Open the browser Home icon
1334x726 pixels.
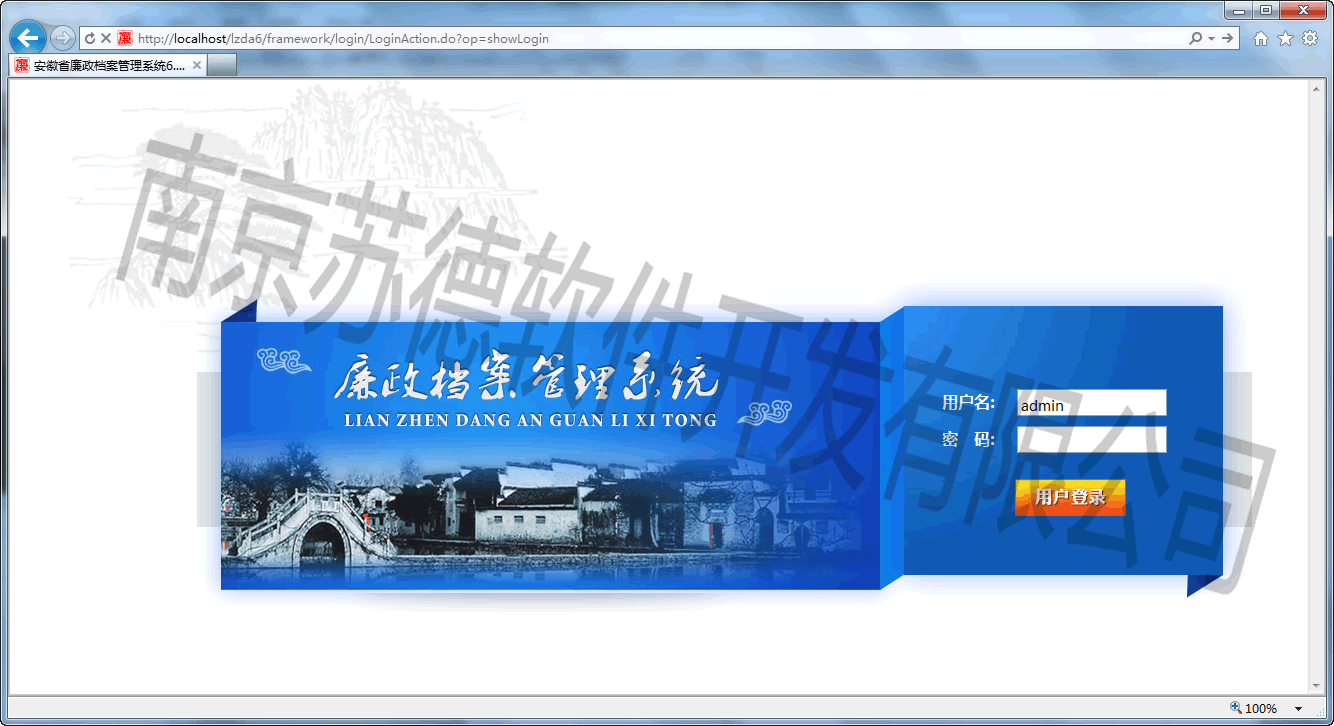1261,38
